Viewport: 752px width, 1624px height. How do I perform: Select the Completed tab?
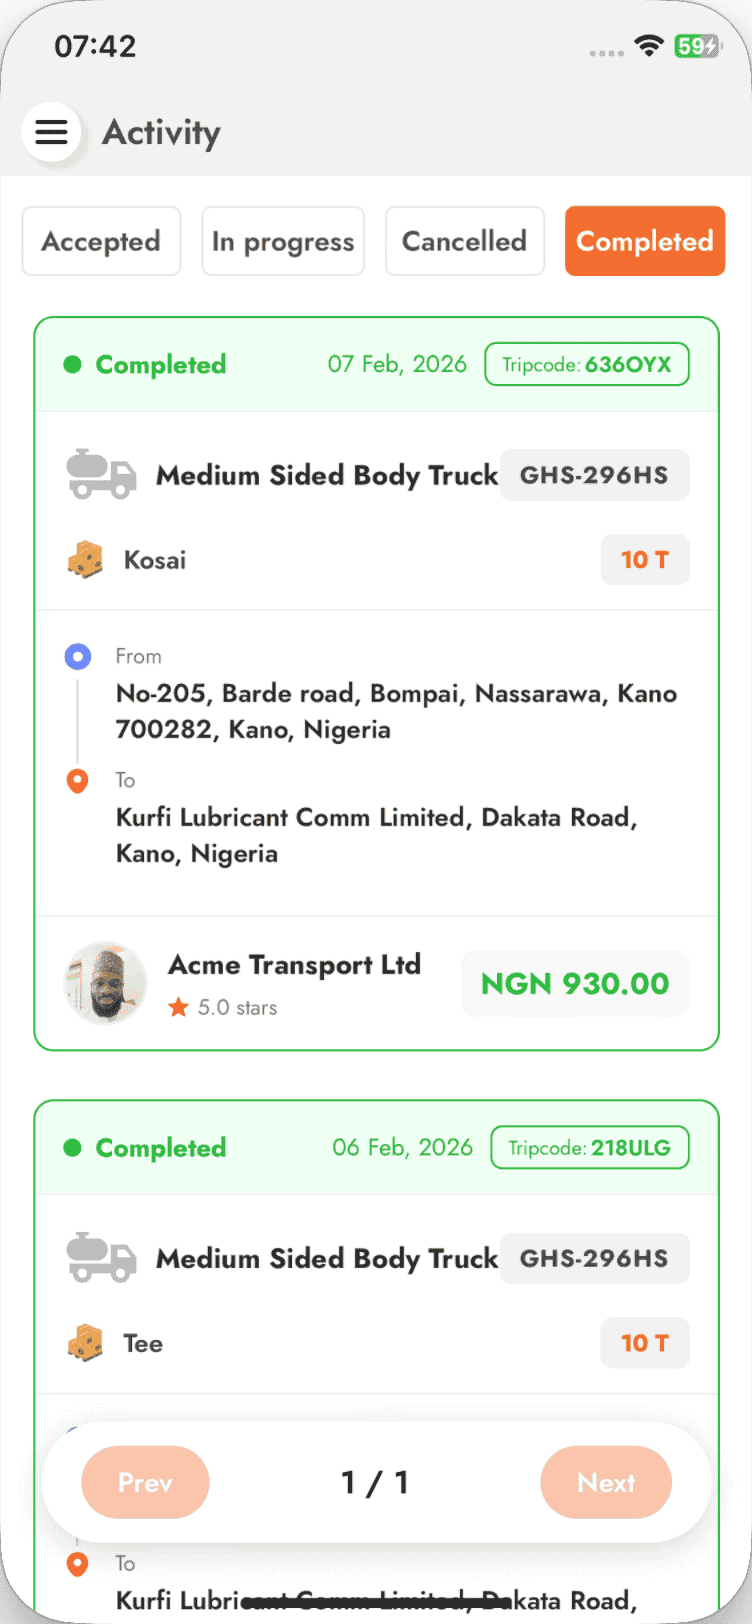[x=645, y=241]
